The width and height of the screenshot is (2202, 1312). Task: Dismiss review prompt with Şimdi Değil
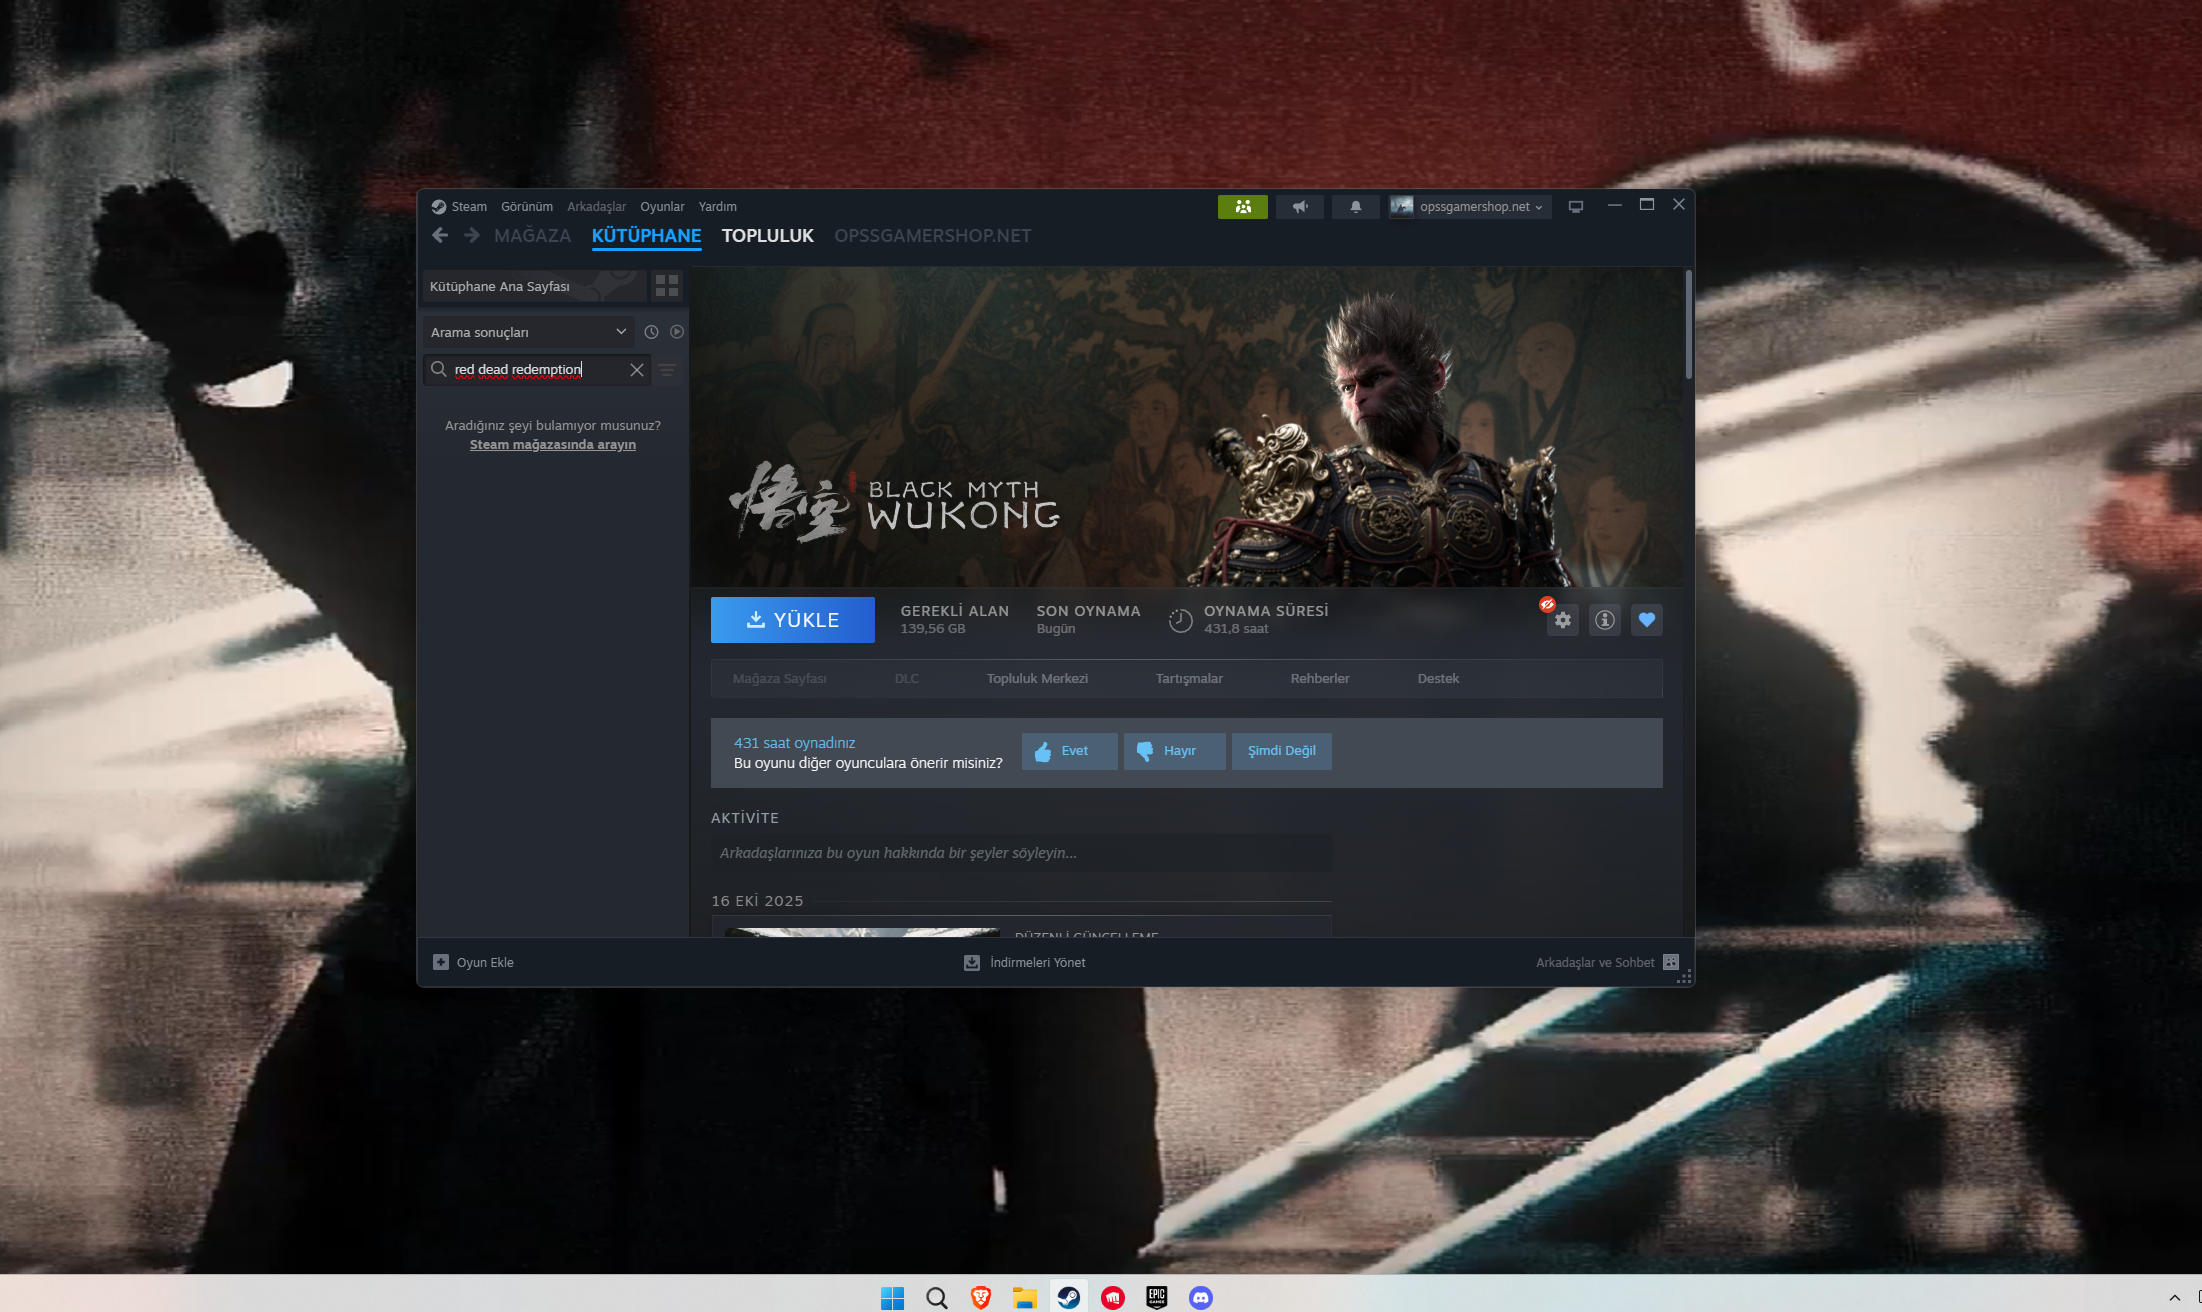point(1281,751)
